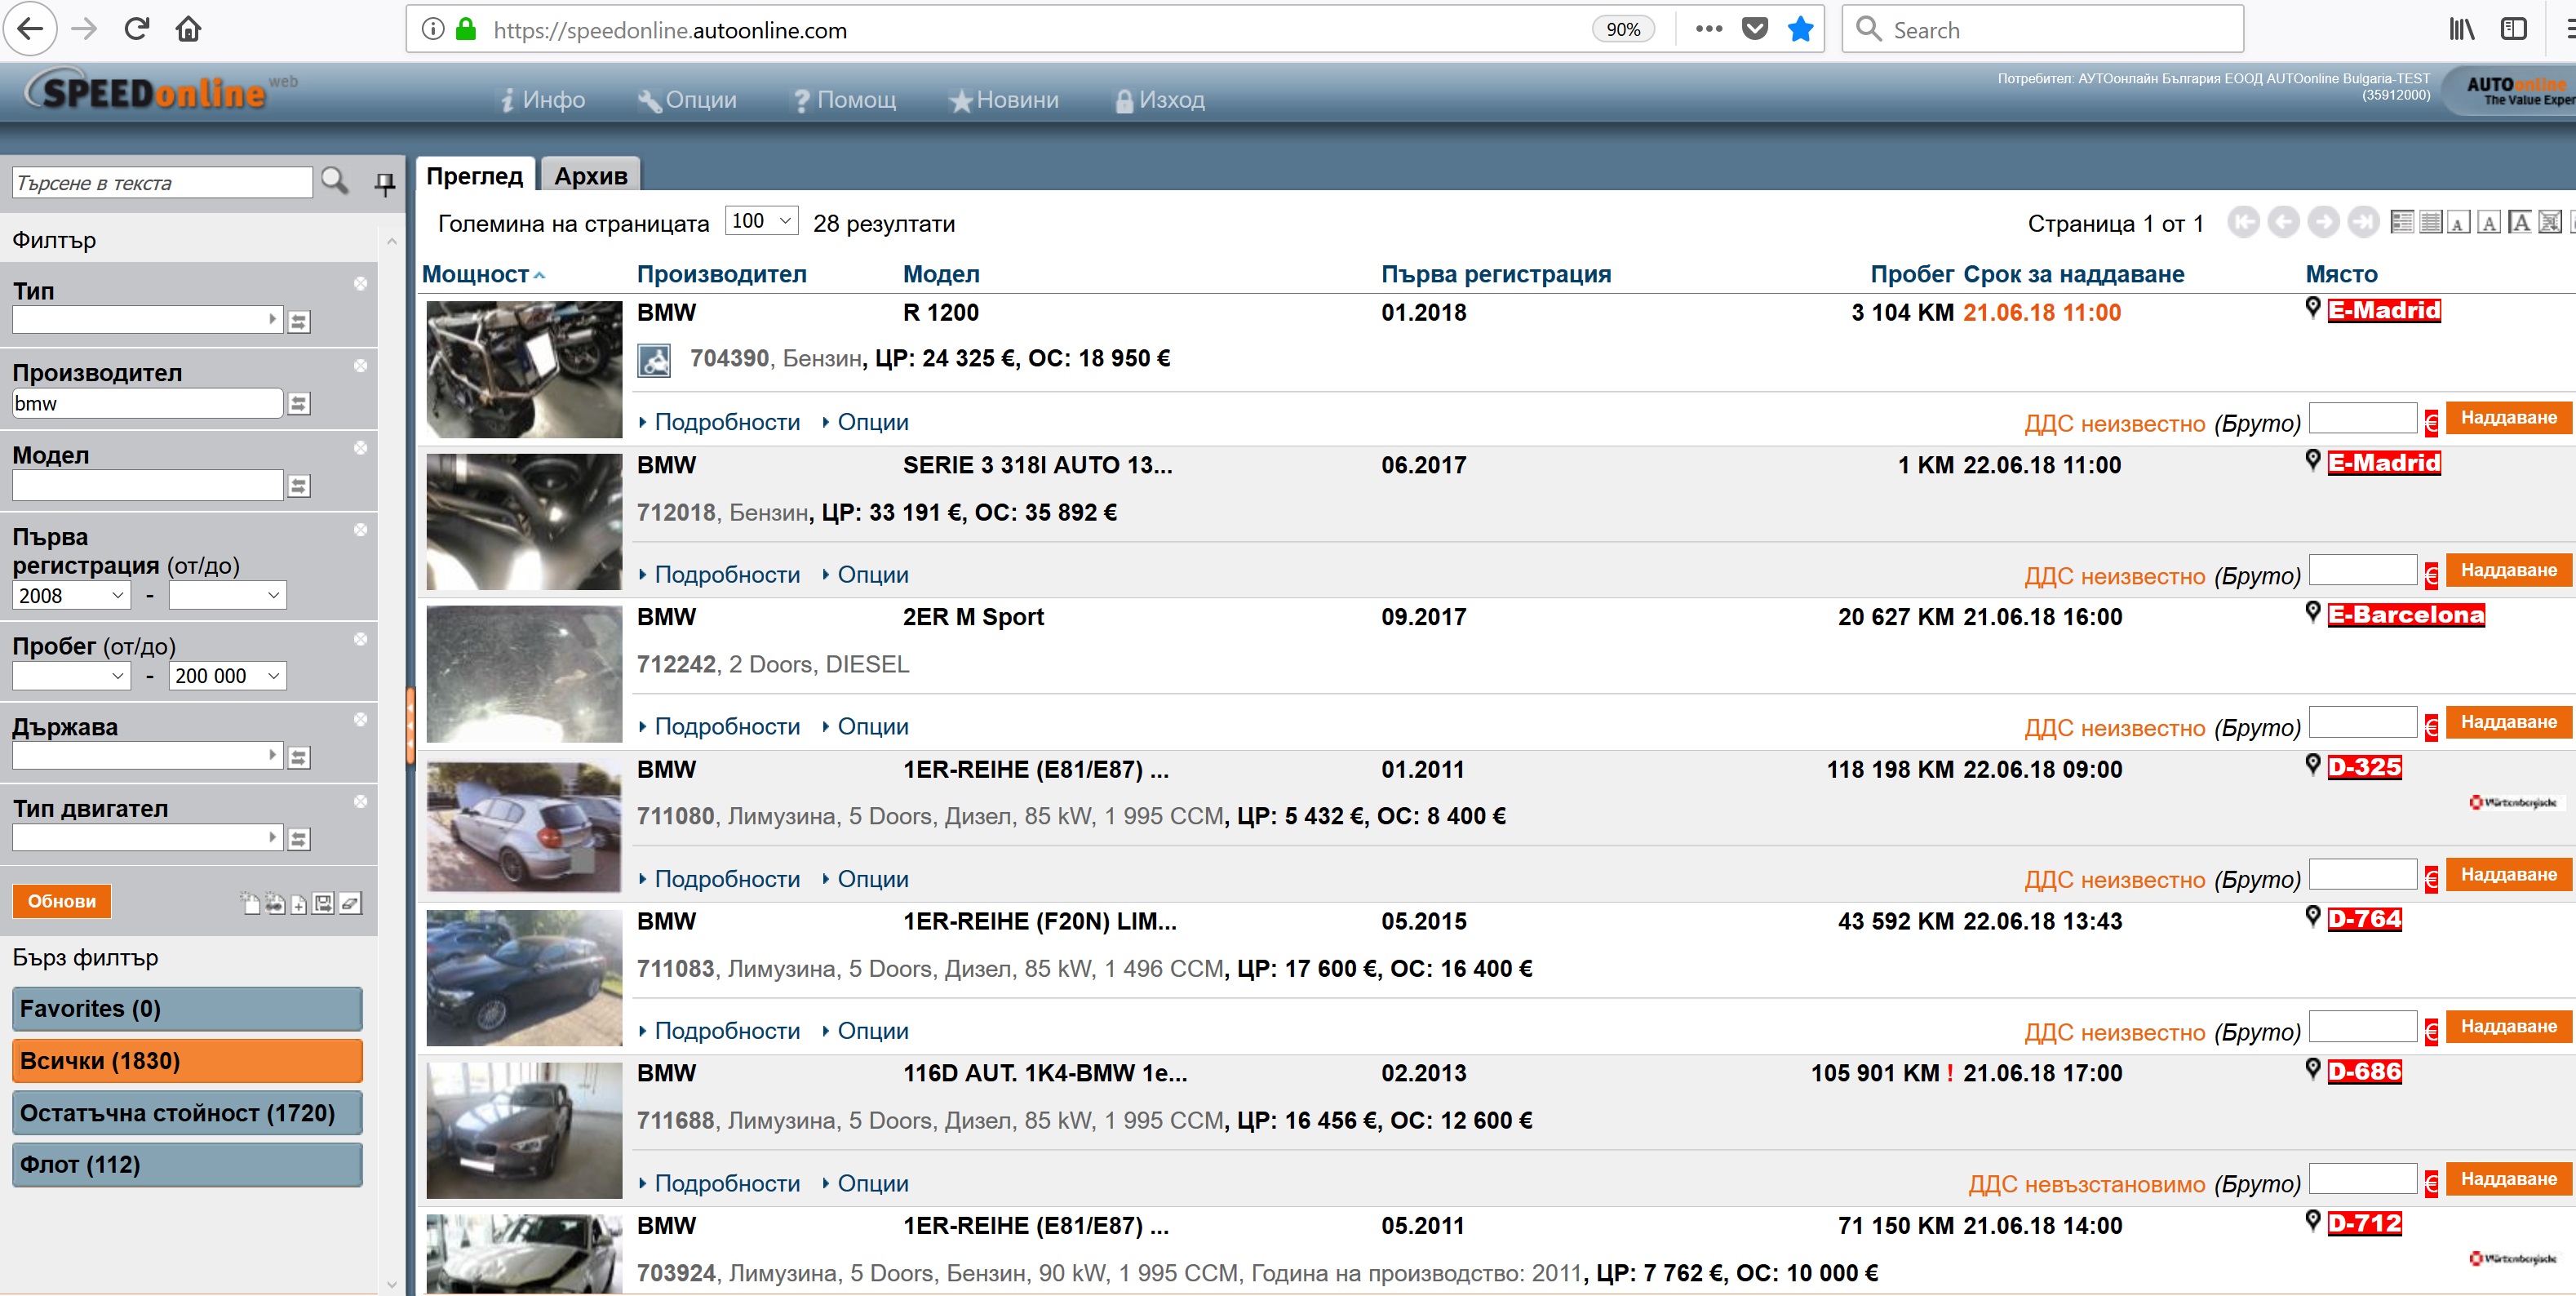Select the largest font size A icon
The image size is (2576, 1296).
point(2520,222)
